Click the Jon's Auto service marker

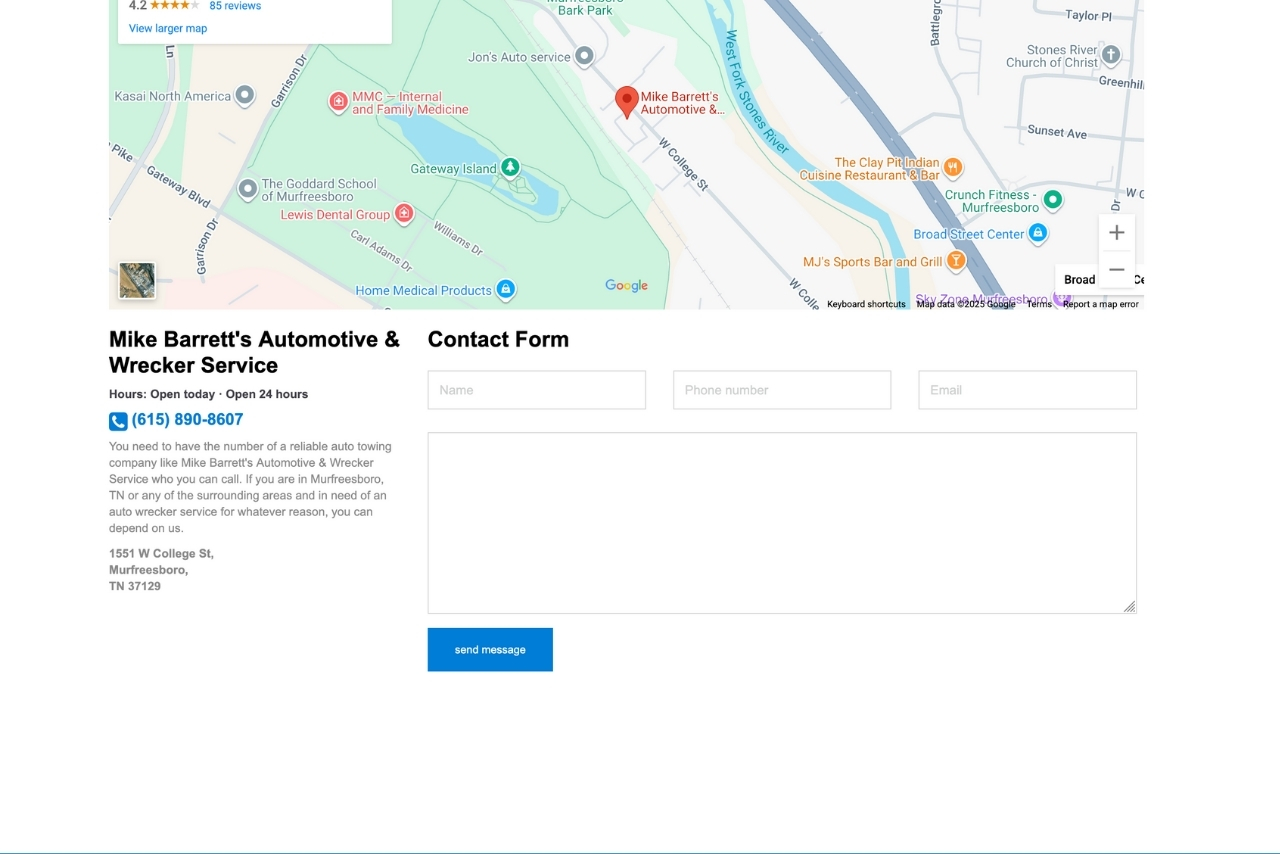tap(585, 56)
